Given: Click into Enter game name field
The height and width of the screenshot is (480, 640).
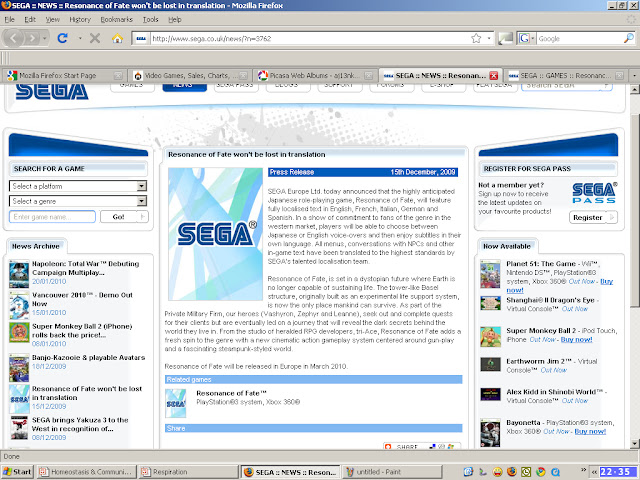Looking at the screenshot, I should point(52,217).
